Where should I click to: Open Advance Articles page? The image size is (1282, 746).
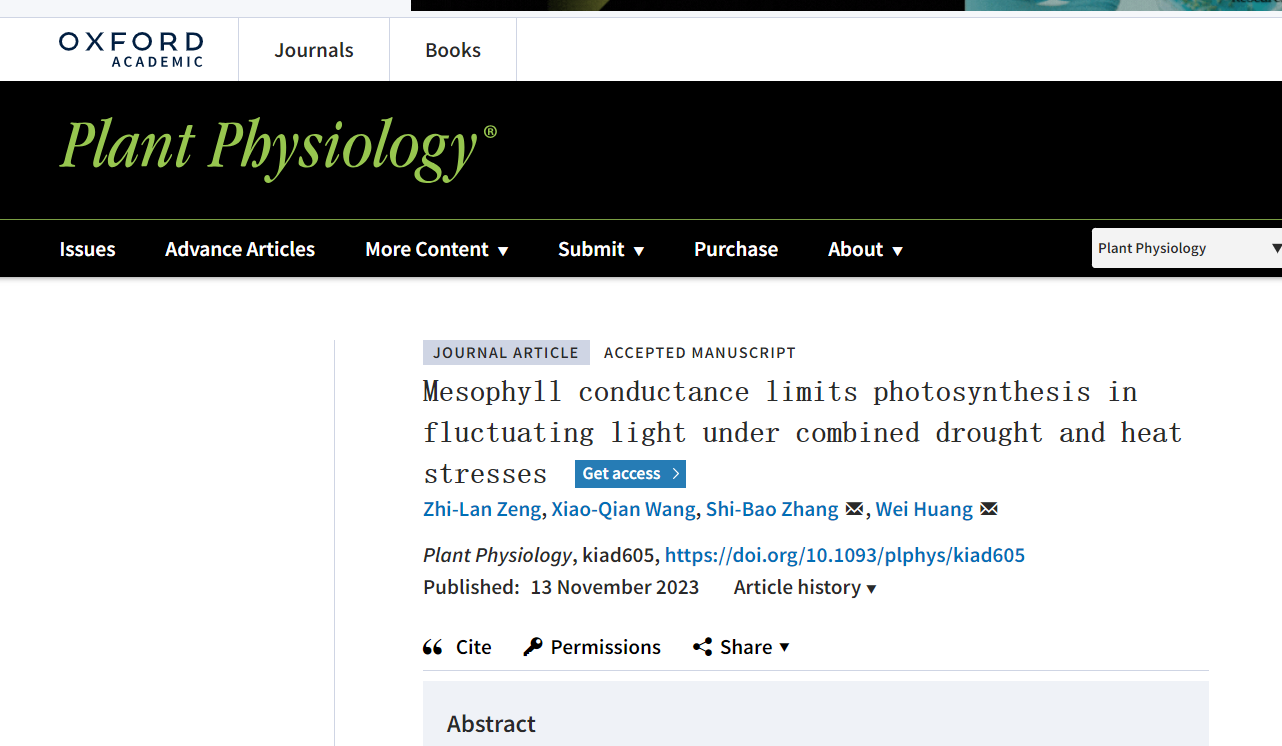pos(240,249)
